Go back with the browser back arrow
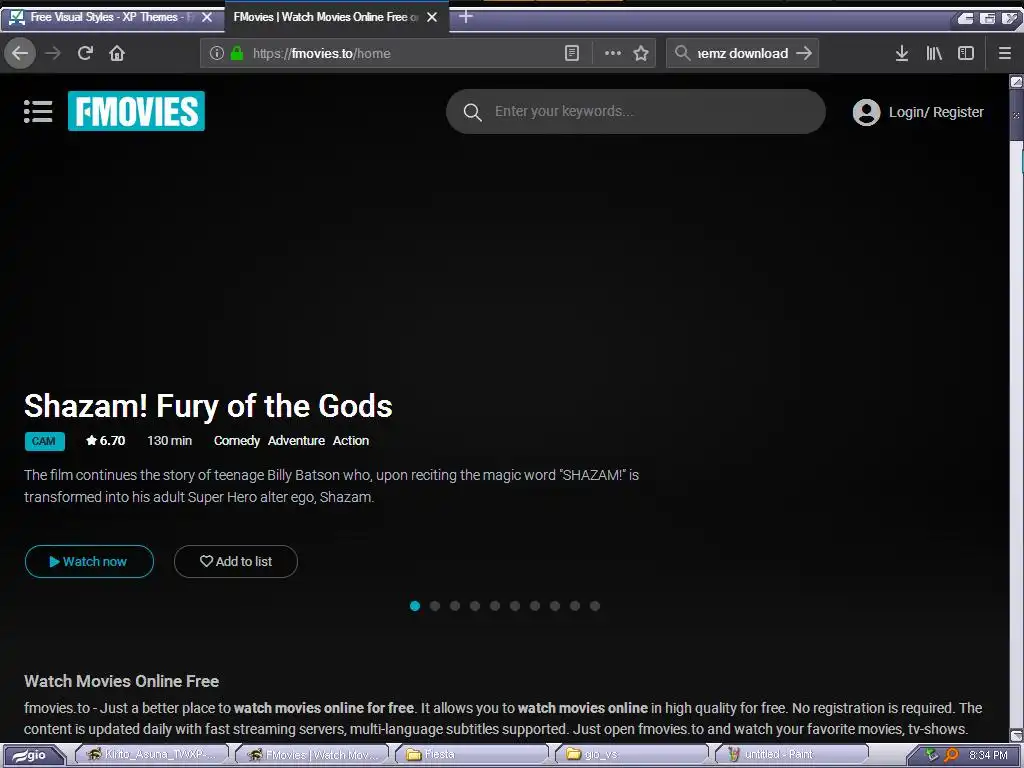This screenshot has height=768, width=1024. coord(20,54)
